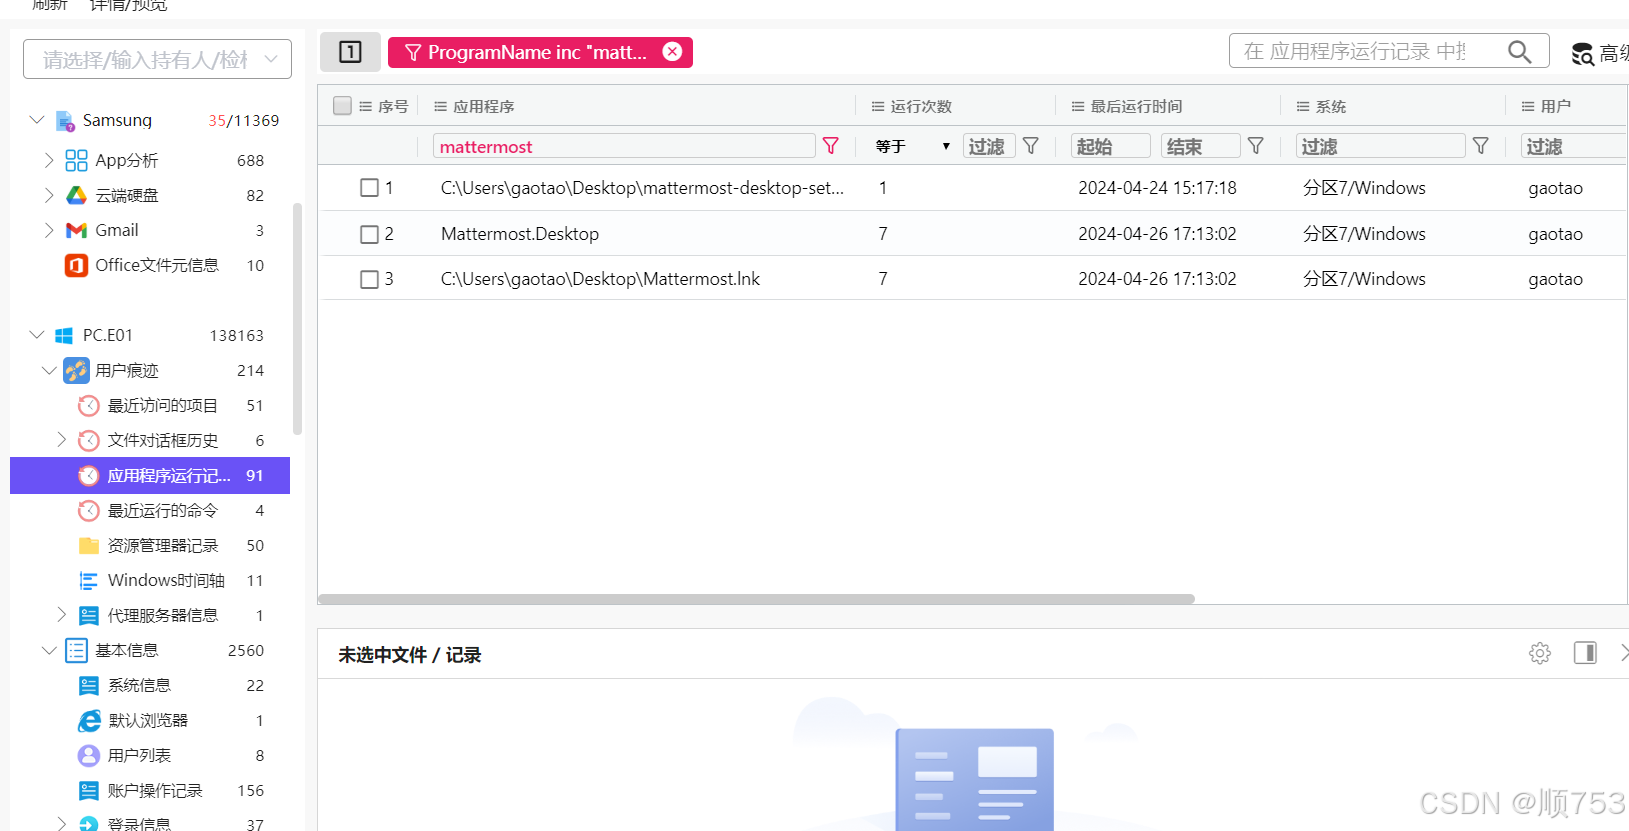Sort by the 最后运行时间 column header
The height and width of the screenshot is (831, 1629).
click(x=1136, y=106)
